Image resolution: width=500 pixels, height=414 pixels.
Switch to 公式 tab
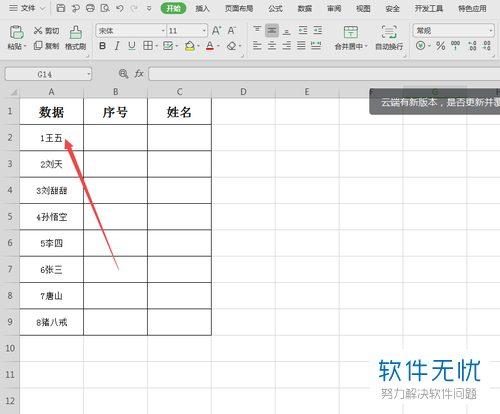[x=275, y=8]
